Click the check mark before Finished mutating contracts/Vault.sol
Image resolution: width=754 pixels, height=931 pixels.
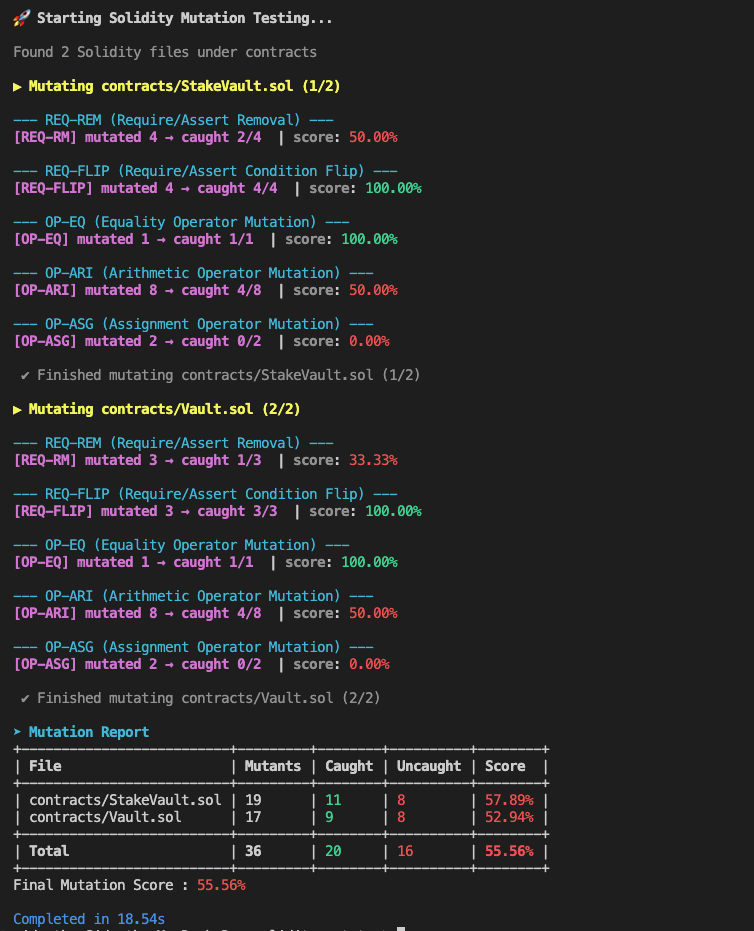25,698
